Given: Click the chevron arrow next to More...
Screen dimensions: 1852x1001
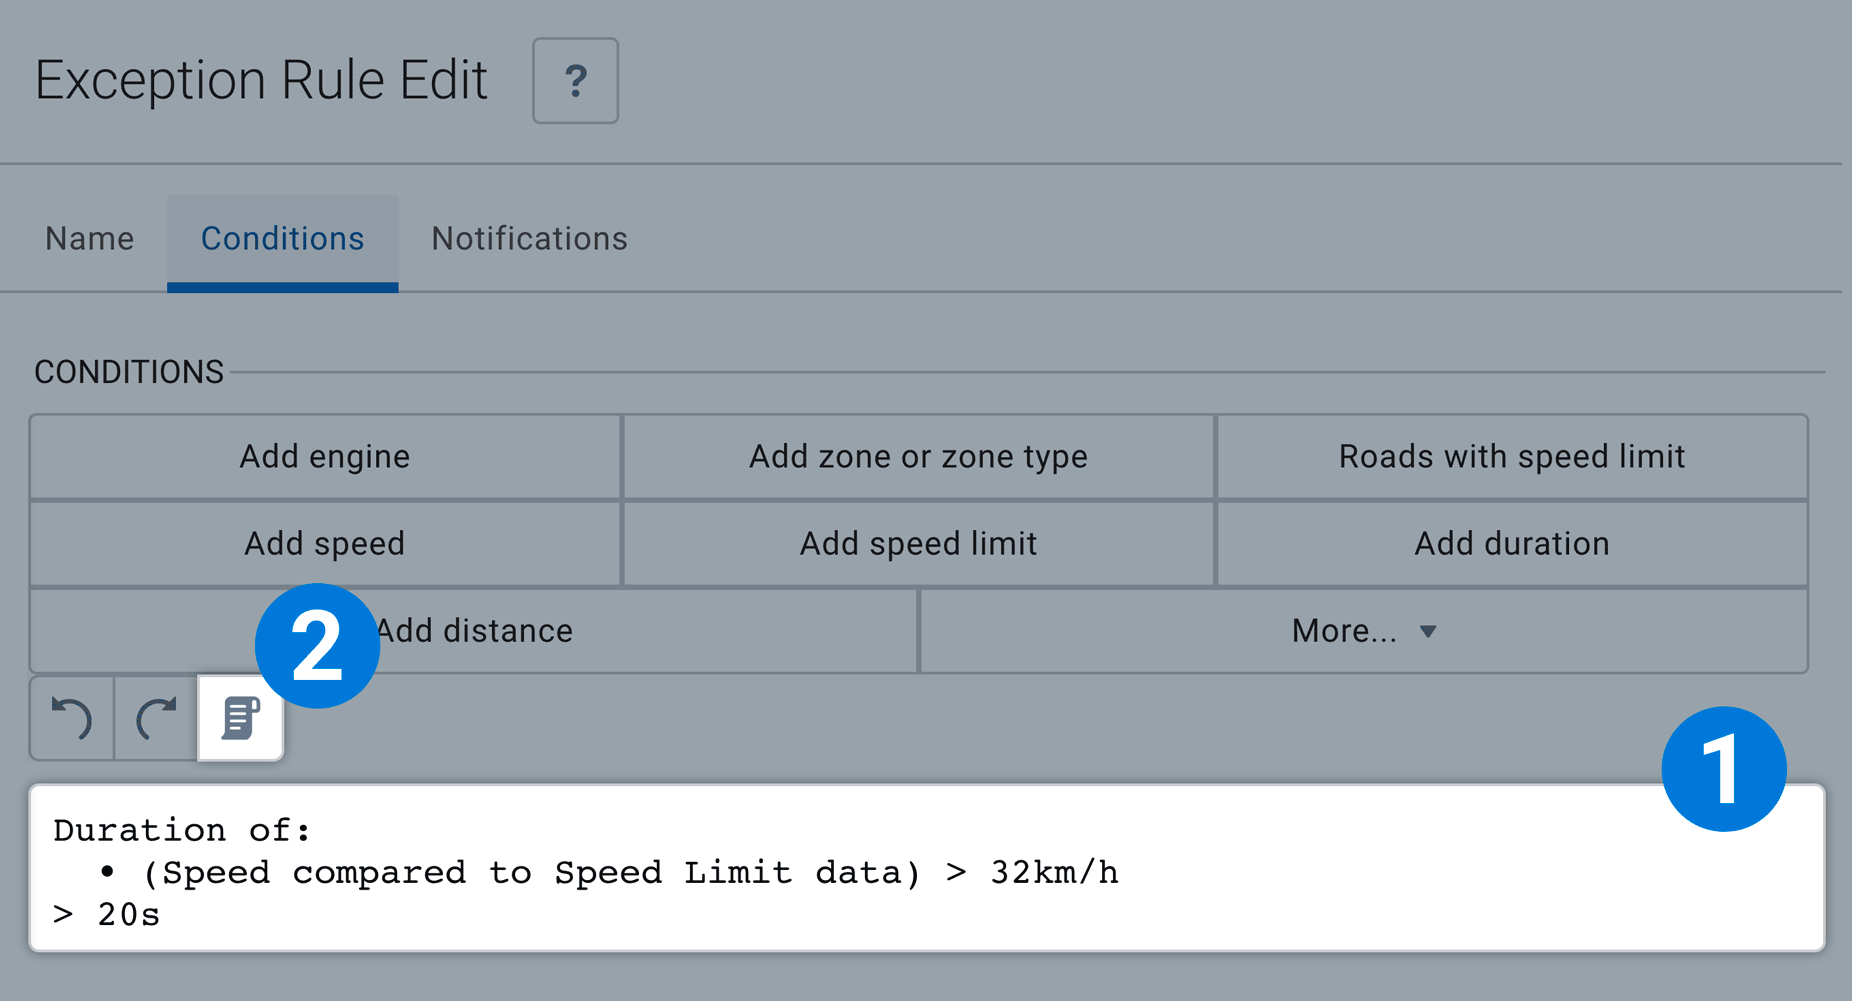Looking at the screenshot, I should (1428, 631).
